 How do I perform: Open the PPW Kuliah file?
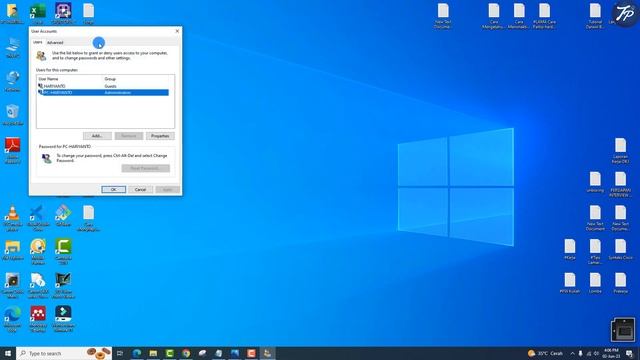(570, 283)
